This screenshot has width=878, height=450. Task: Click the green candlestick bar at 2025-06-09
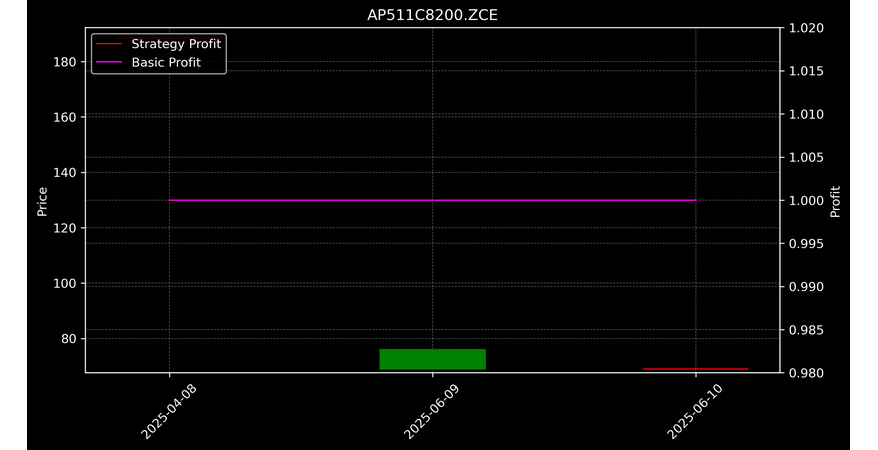click(432, 359)
